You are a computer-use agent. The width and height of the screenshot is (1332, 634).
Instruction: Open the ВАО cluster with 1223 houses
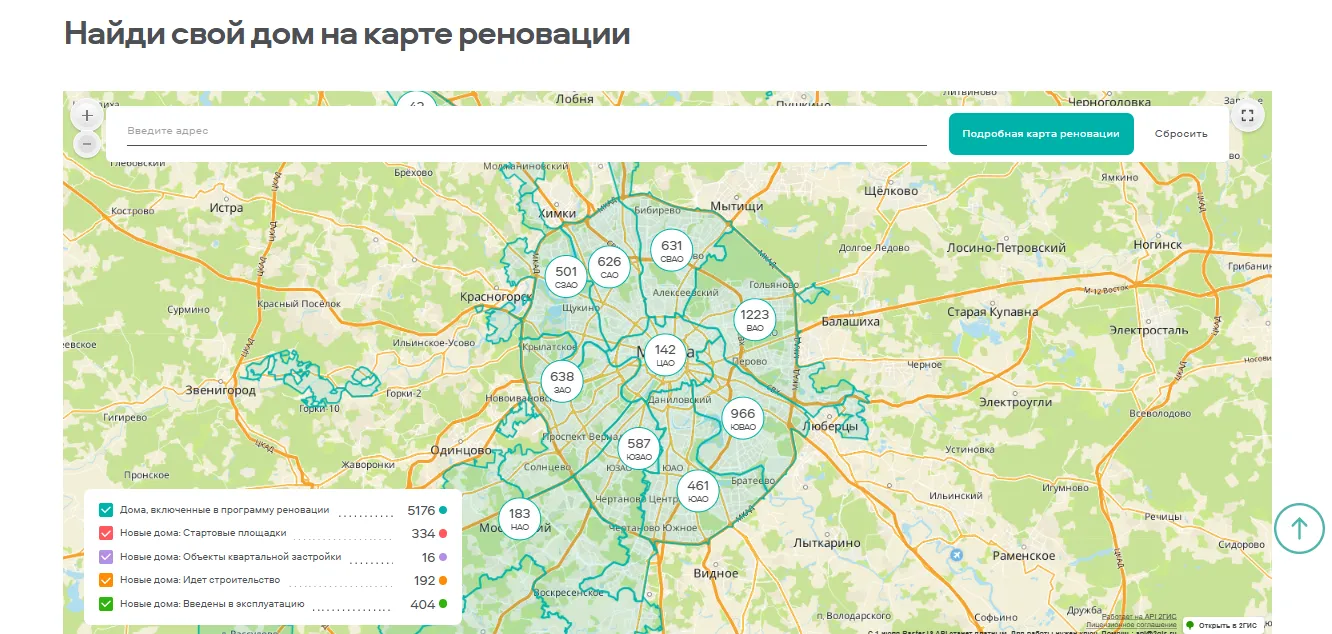pyautogui.click(x=755, y=320)
